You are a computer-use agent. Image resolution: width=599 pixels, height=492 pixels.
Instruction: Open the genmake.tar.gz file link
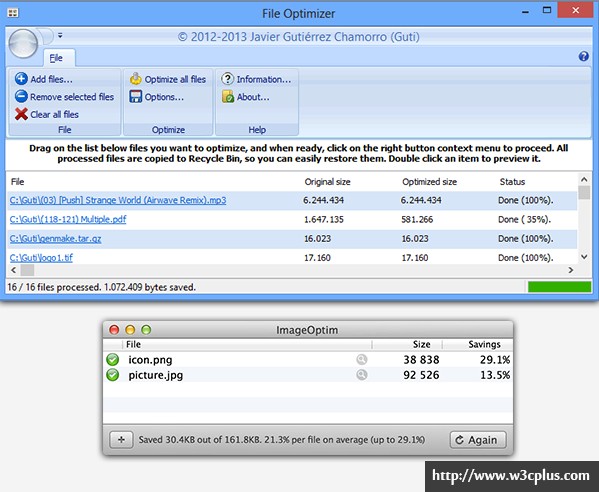click(x=55, y=239)
